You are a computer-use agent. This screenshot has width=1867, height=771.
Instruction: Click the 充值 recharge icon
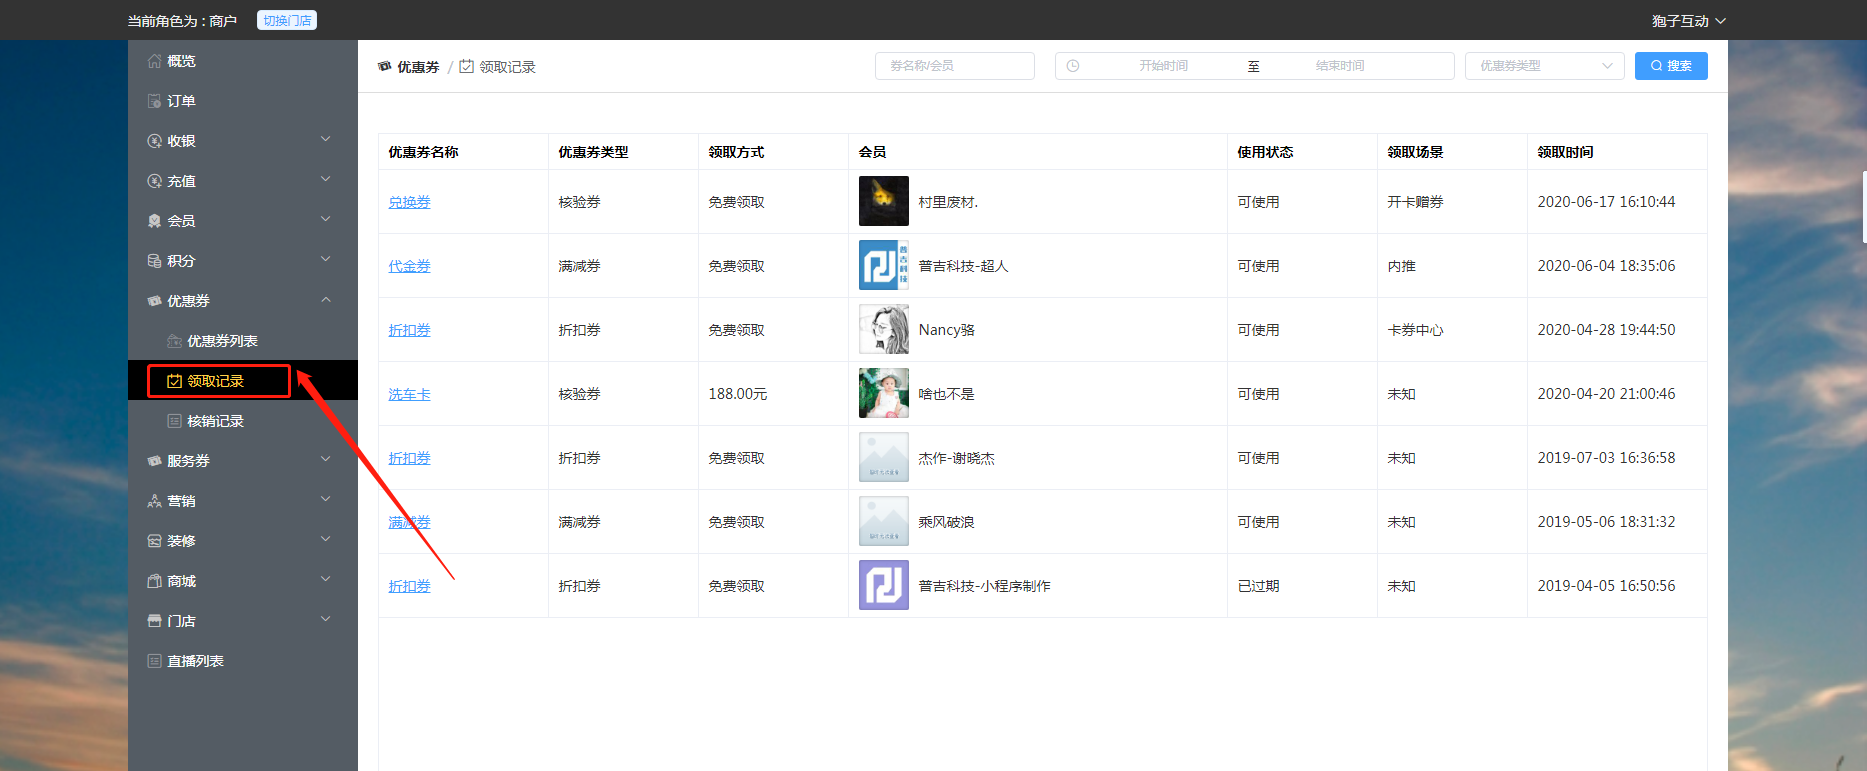click(154, 181)
